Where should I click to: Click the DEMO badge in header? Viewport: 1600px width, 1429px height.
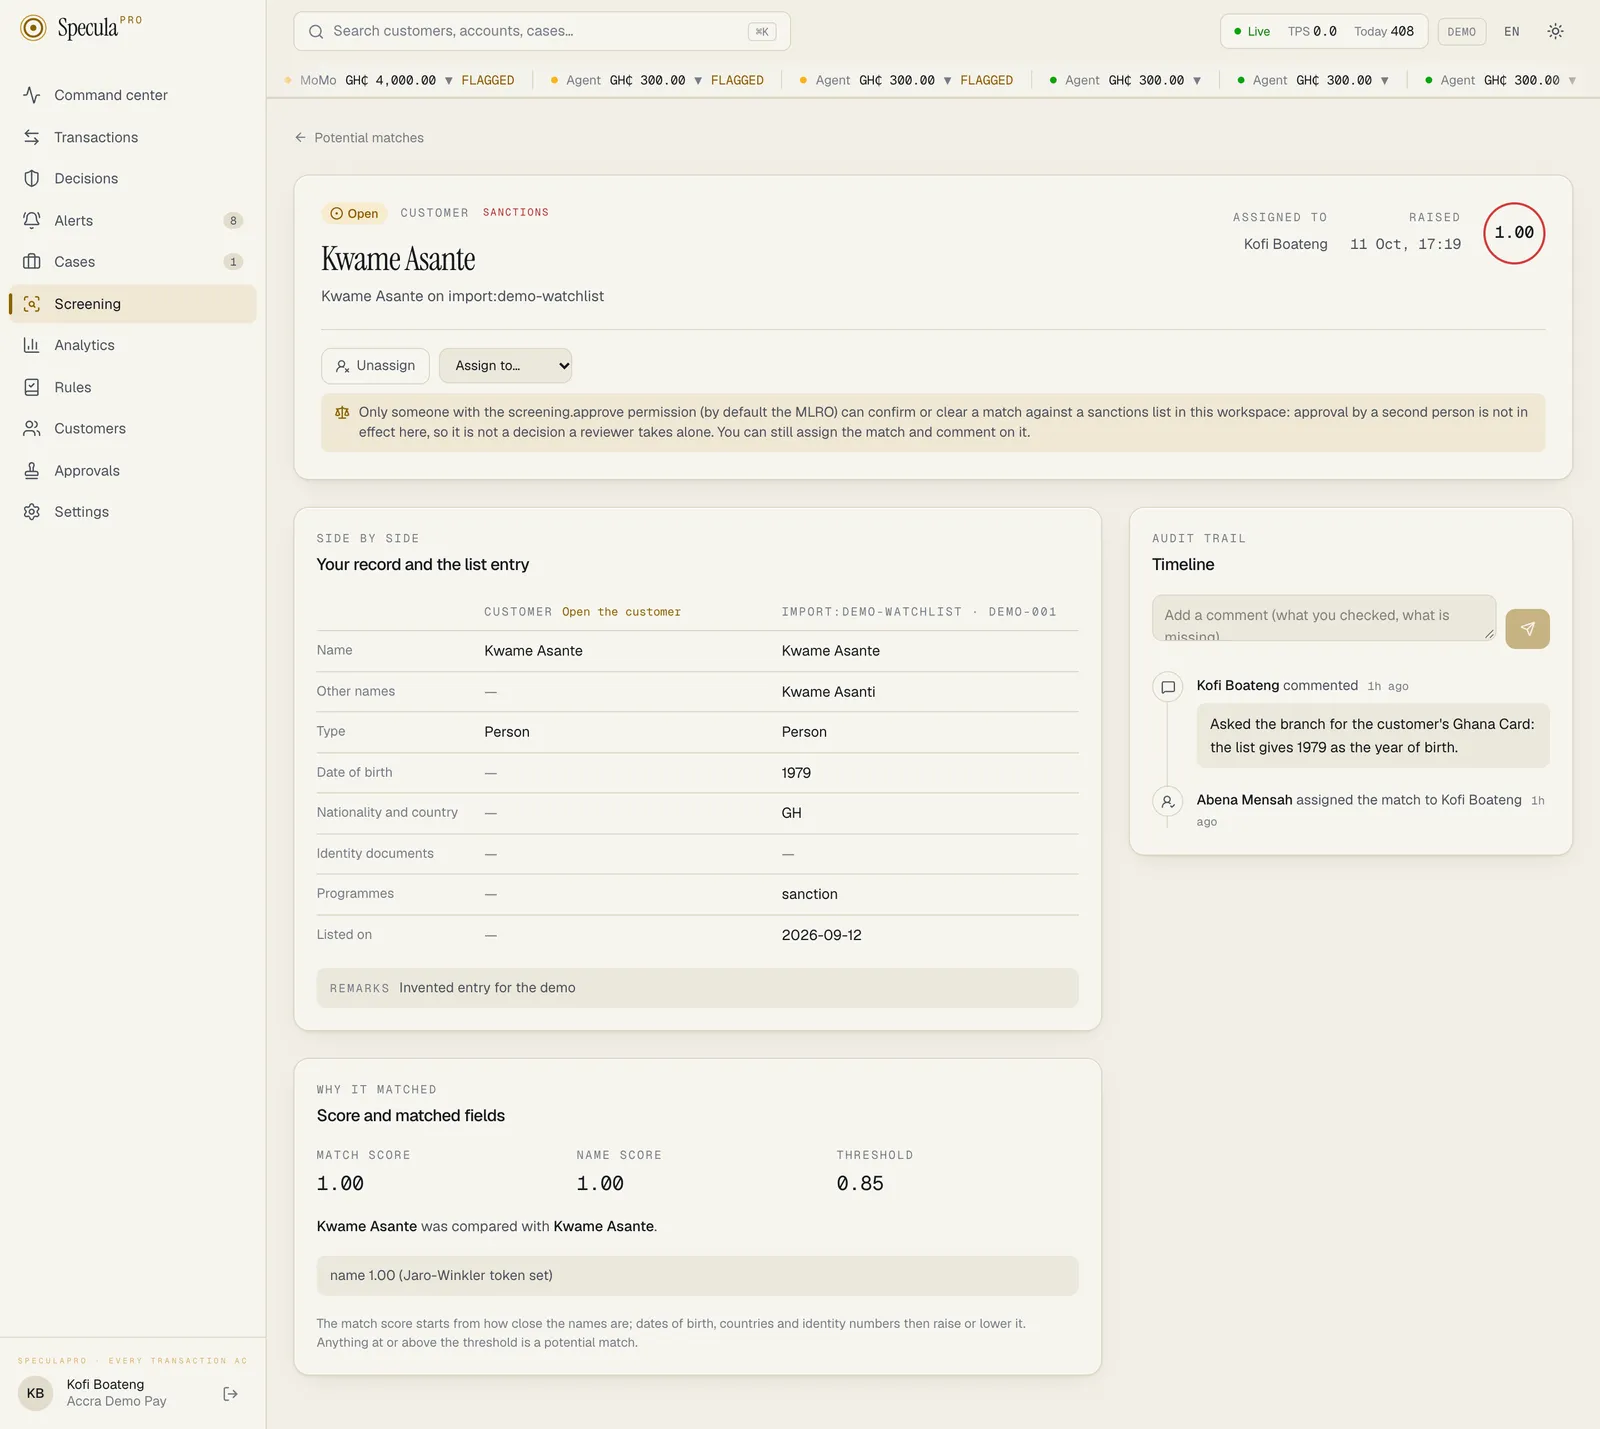coord(1462,31)
